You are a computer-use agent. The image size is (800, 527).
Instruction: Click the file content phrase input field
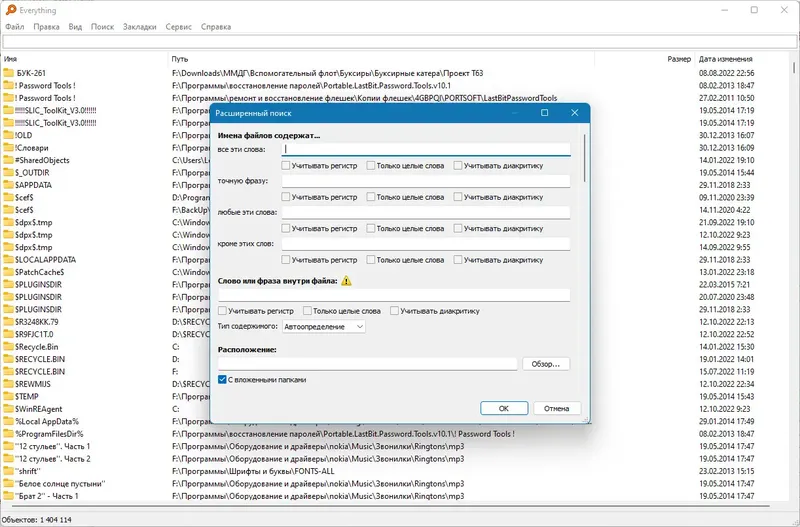pyautogui.click(x=394, y=295)
